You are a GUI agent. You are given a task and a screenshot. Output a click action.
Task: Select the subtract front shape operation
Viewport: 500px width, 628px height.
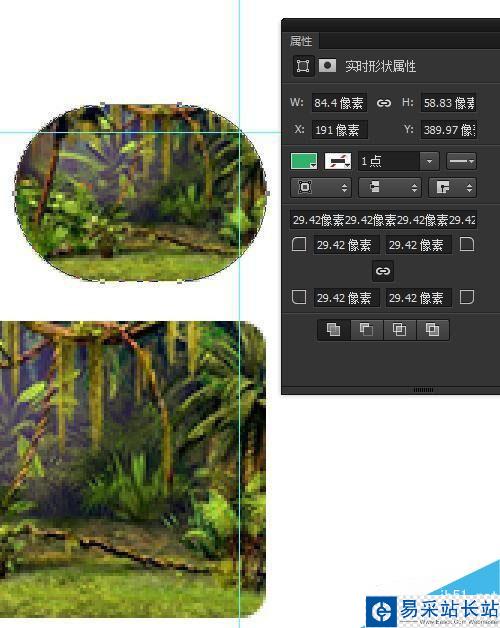click(367, 330)
